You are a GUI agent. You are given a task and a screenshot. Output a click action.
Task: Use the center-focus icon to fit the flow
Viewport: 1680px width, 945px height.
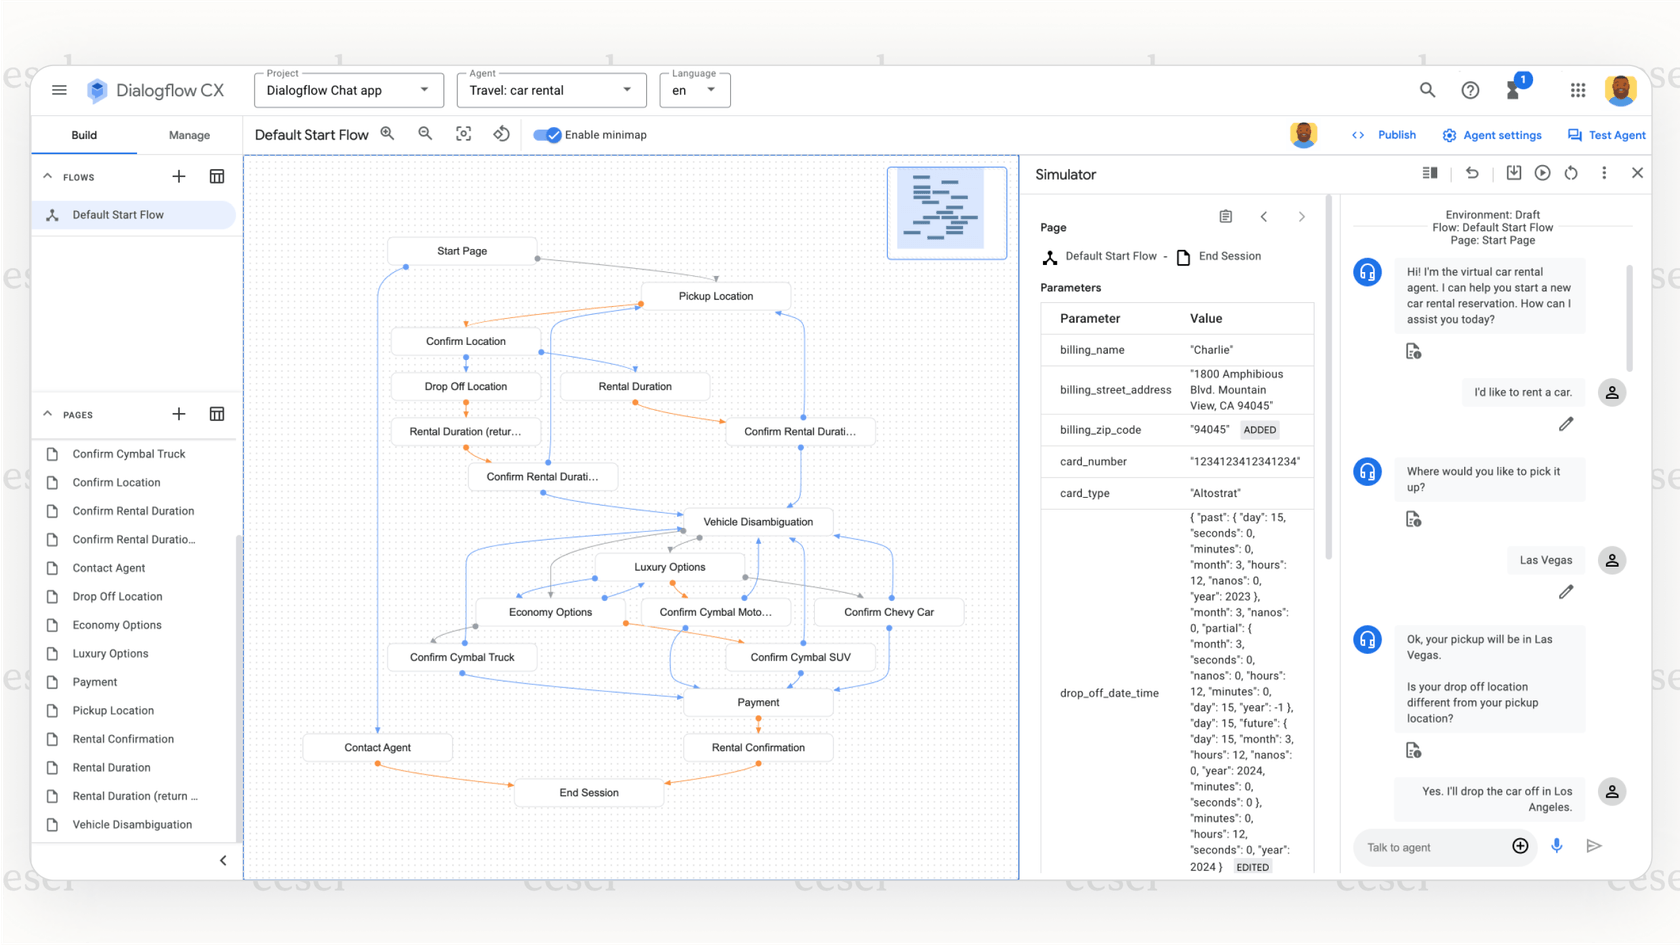(x=463, y=133)
